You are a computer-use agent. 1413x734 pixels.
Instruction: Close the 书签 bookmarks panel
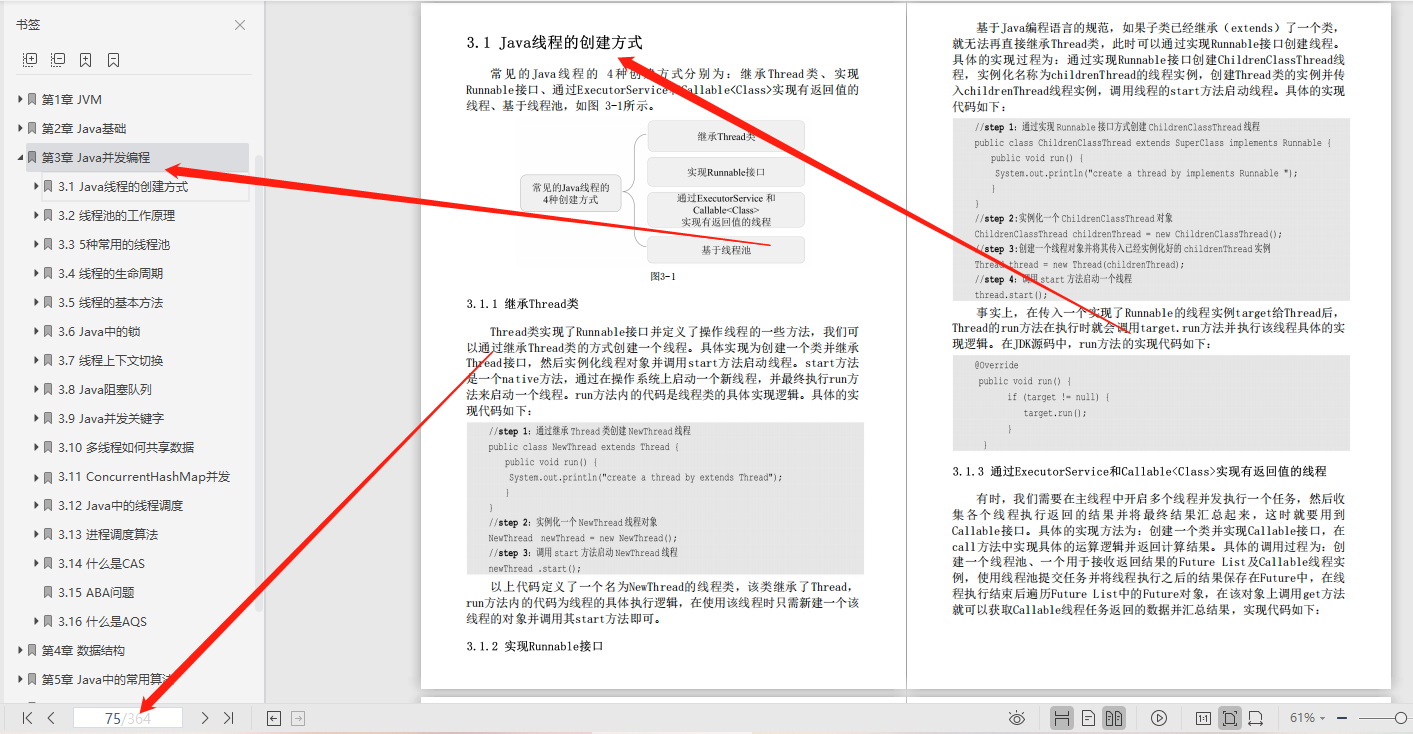click(x=240, y=25)
